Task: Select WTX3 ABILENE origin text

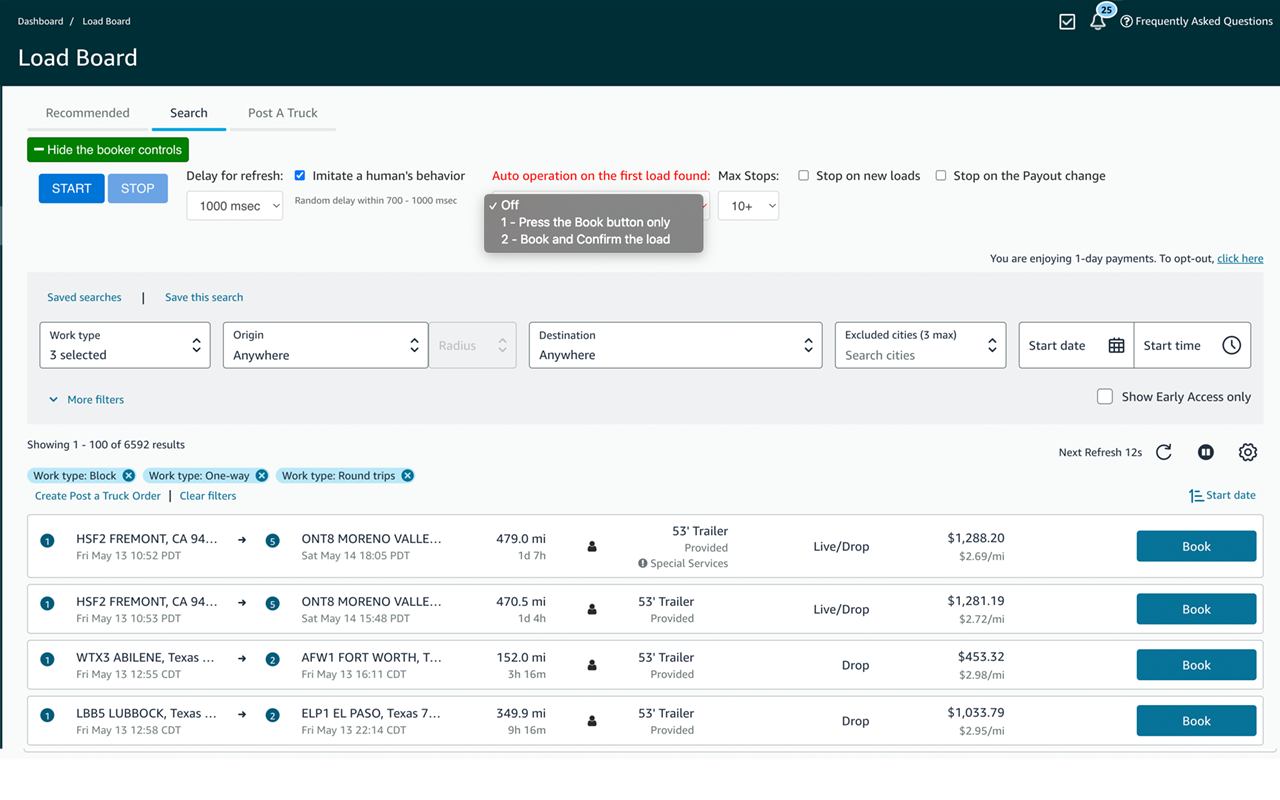Action: [145, 658]
